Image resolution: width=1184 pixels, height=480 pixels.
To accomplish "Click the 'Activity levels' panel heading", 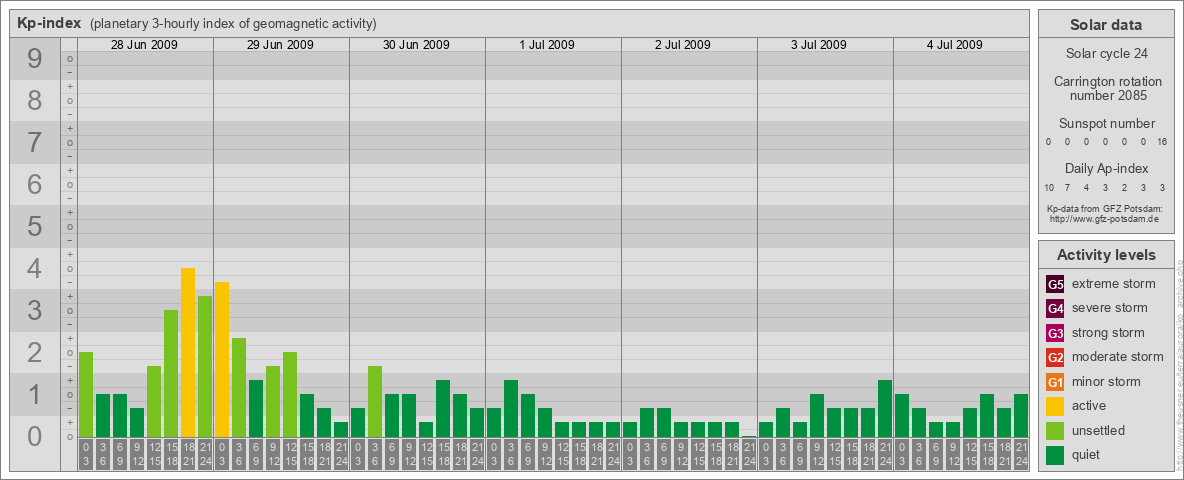I will click(x=1106, y=255).
